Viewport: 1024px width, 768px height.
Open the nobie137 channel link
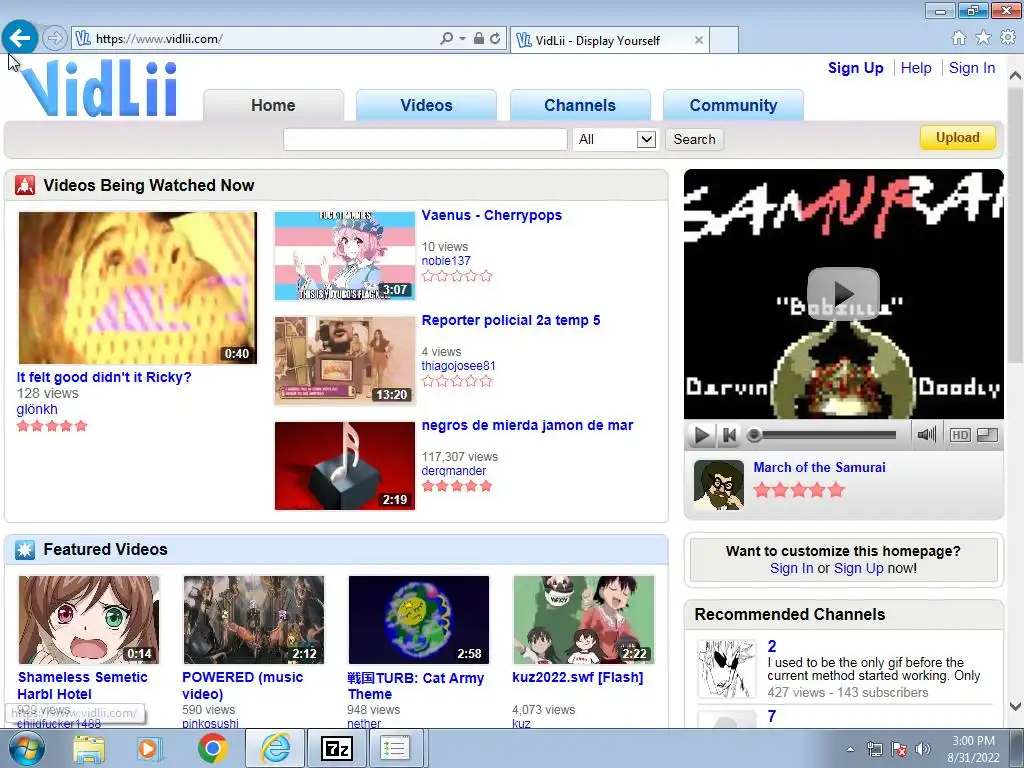tap(446, 261)
